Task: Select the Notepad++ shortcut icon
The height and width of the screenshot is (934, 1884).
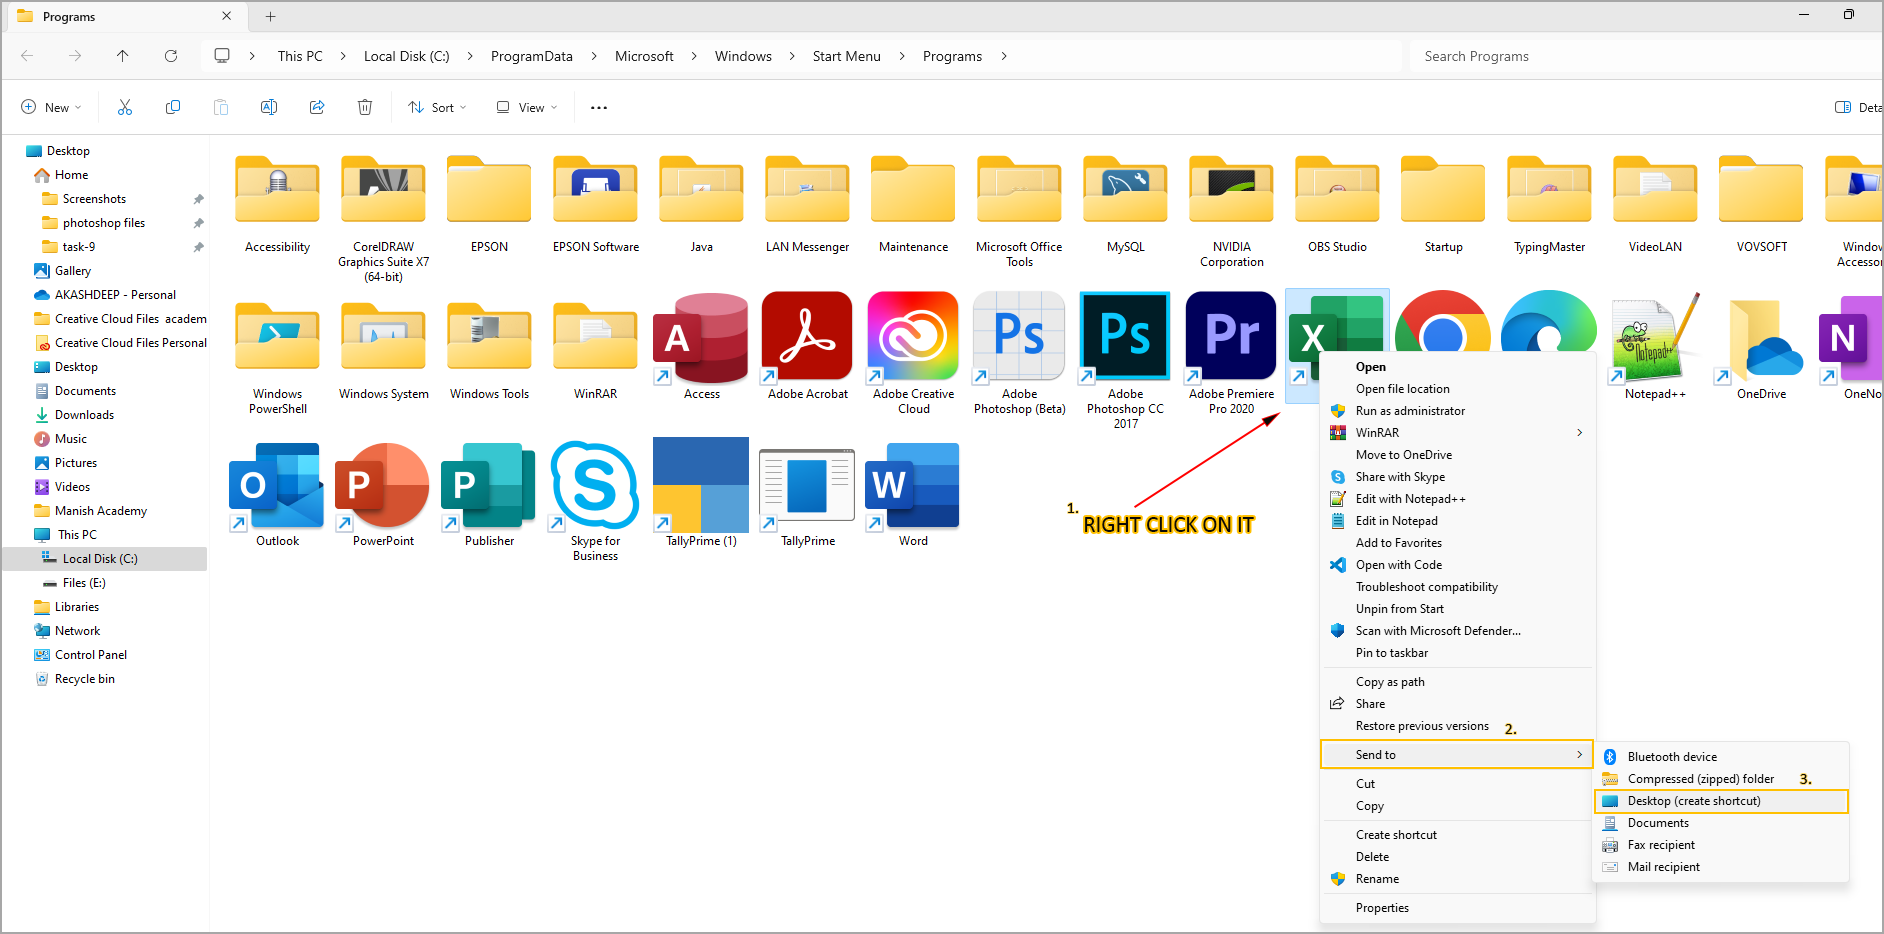Action: (1654, 340)
